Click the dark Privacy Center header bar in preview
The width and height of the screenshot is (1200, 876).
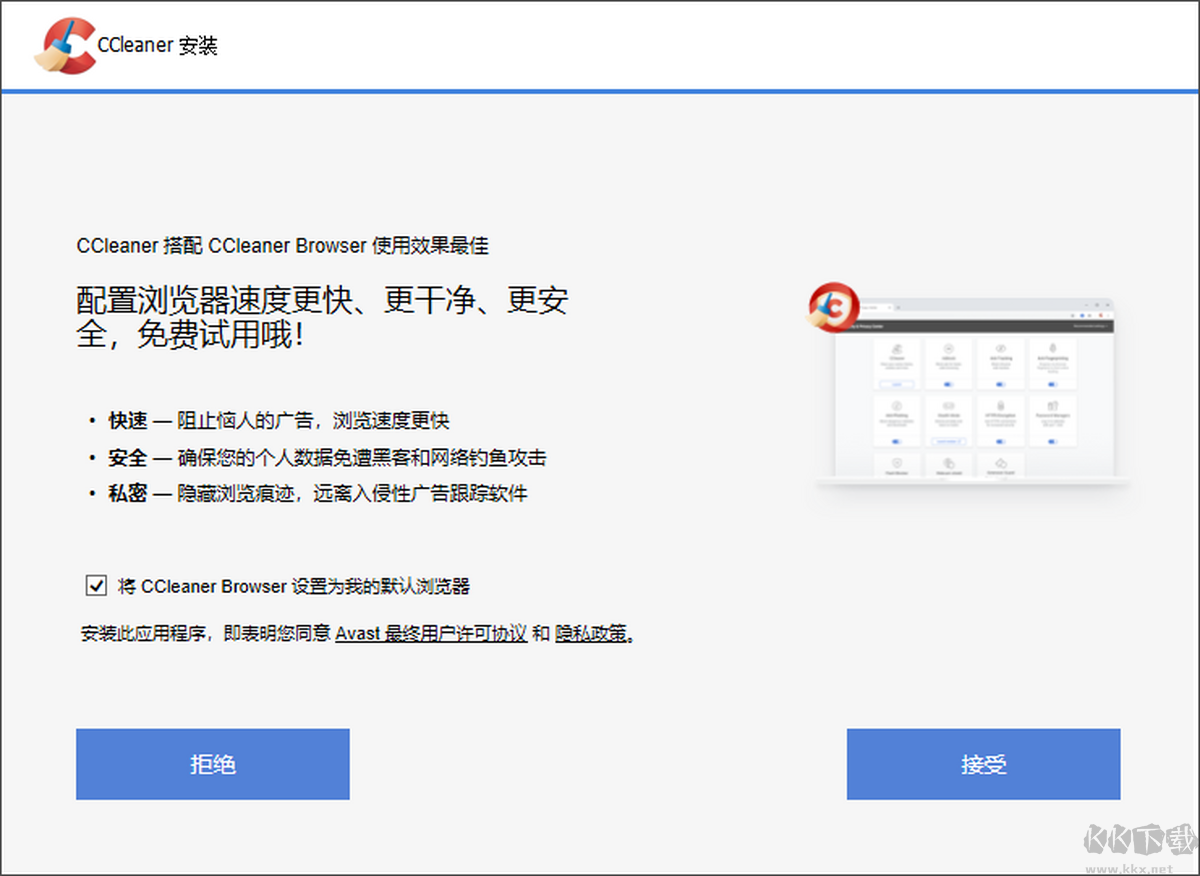[x=975, y=326]
